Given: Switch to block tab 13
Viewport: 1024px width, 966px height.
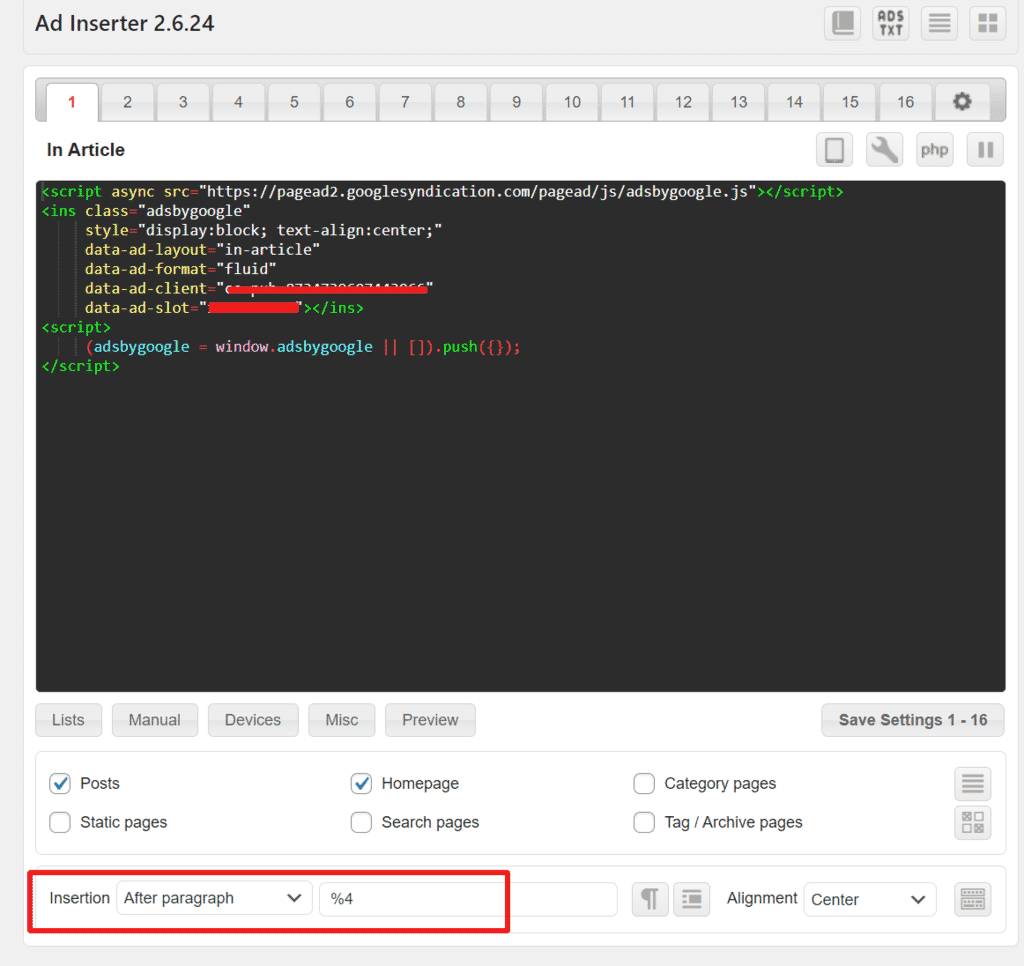Looking at the screenshot, I should [x=739, y=102].
